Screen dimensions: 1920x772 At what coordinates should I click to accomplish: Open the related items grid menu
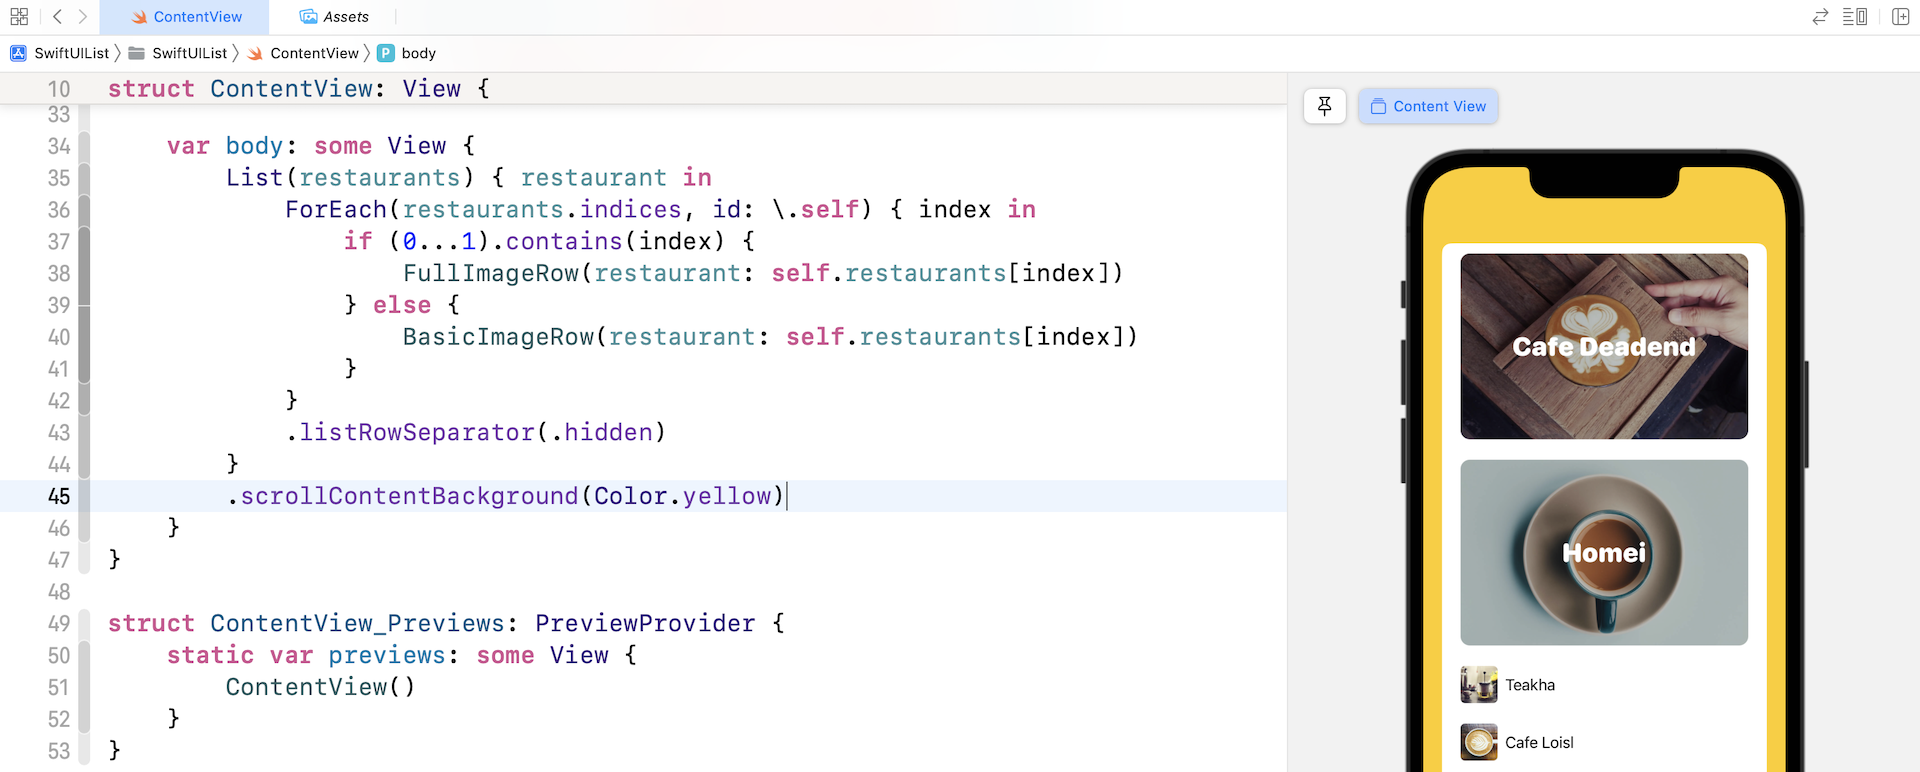click(x=19, y=17)
